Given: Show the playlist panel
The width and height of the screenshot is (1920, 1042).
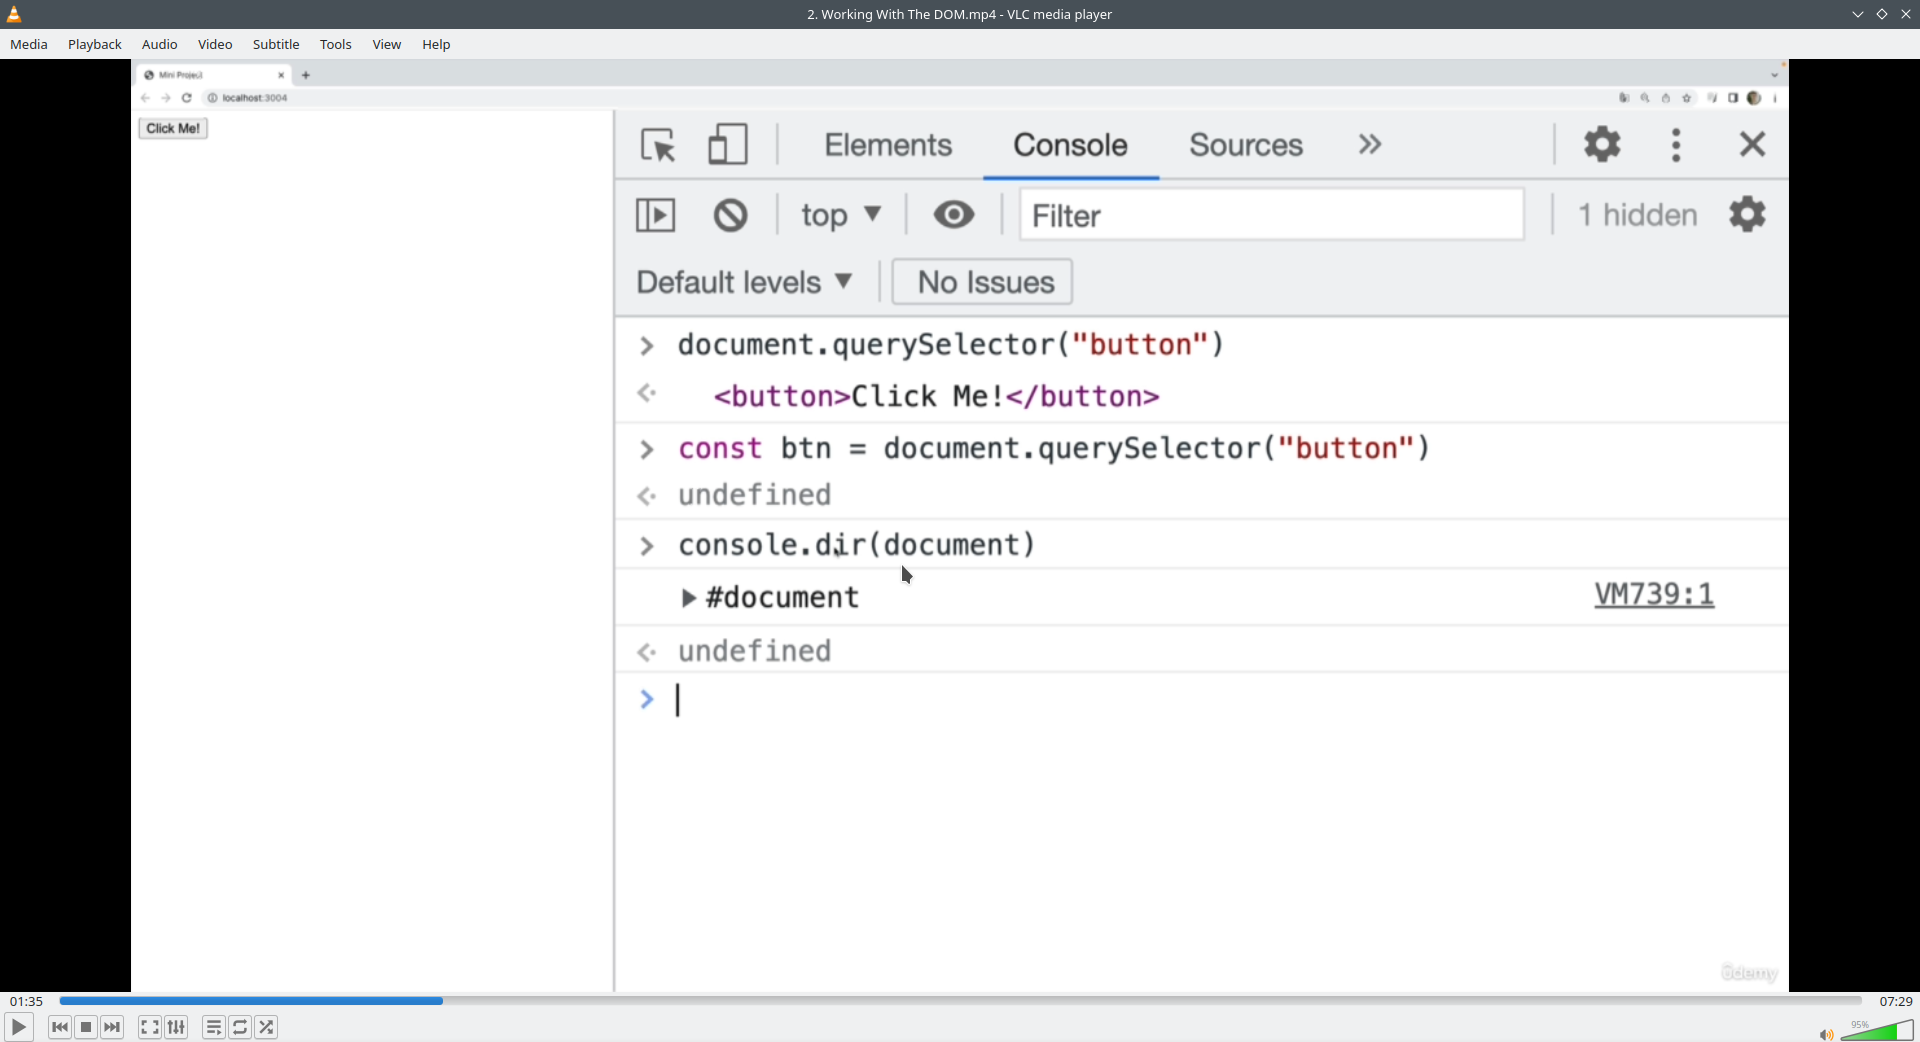Looking at the screenshot, I should tap(213, 1027).
